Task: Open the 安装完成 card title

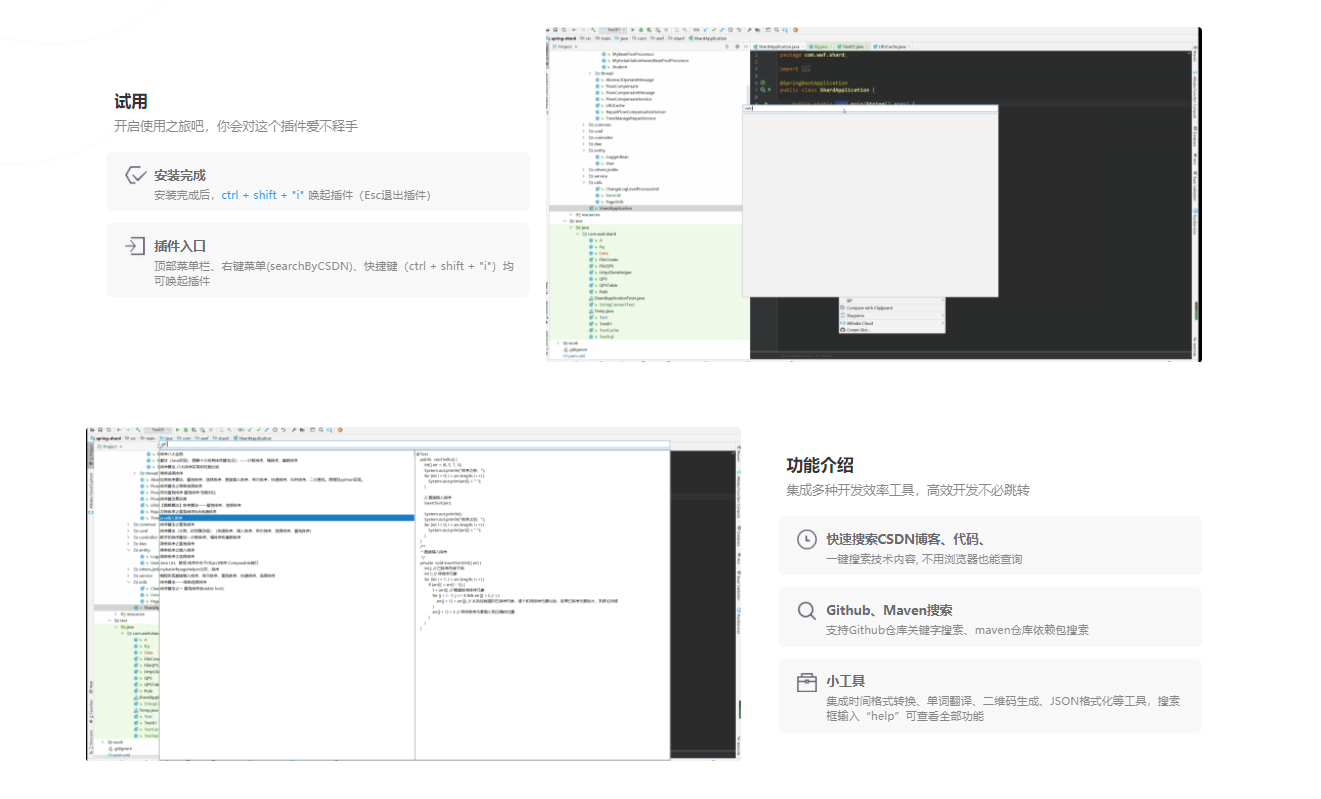Action: point(180,175)
